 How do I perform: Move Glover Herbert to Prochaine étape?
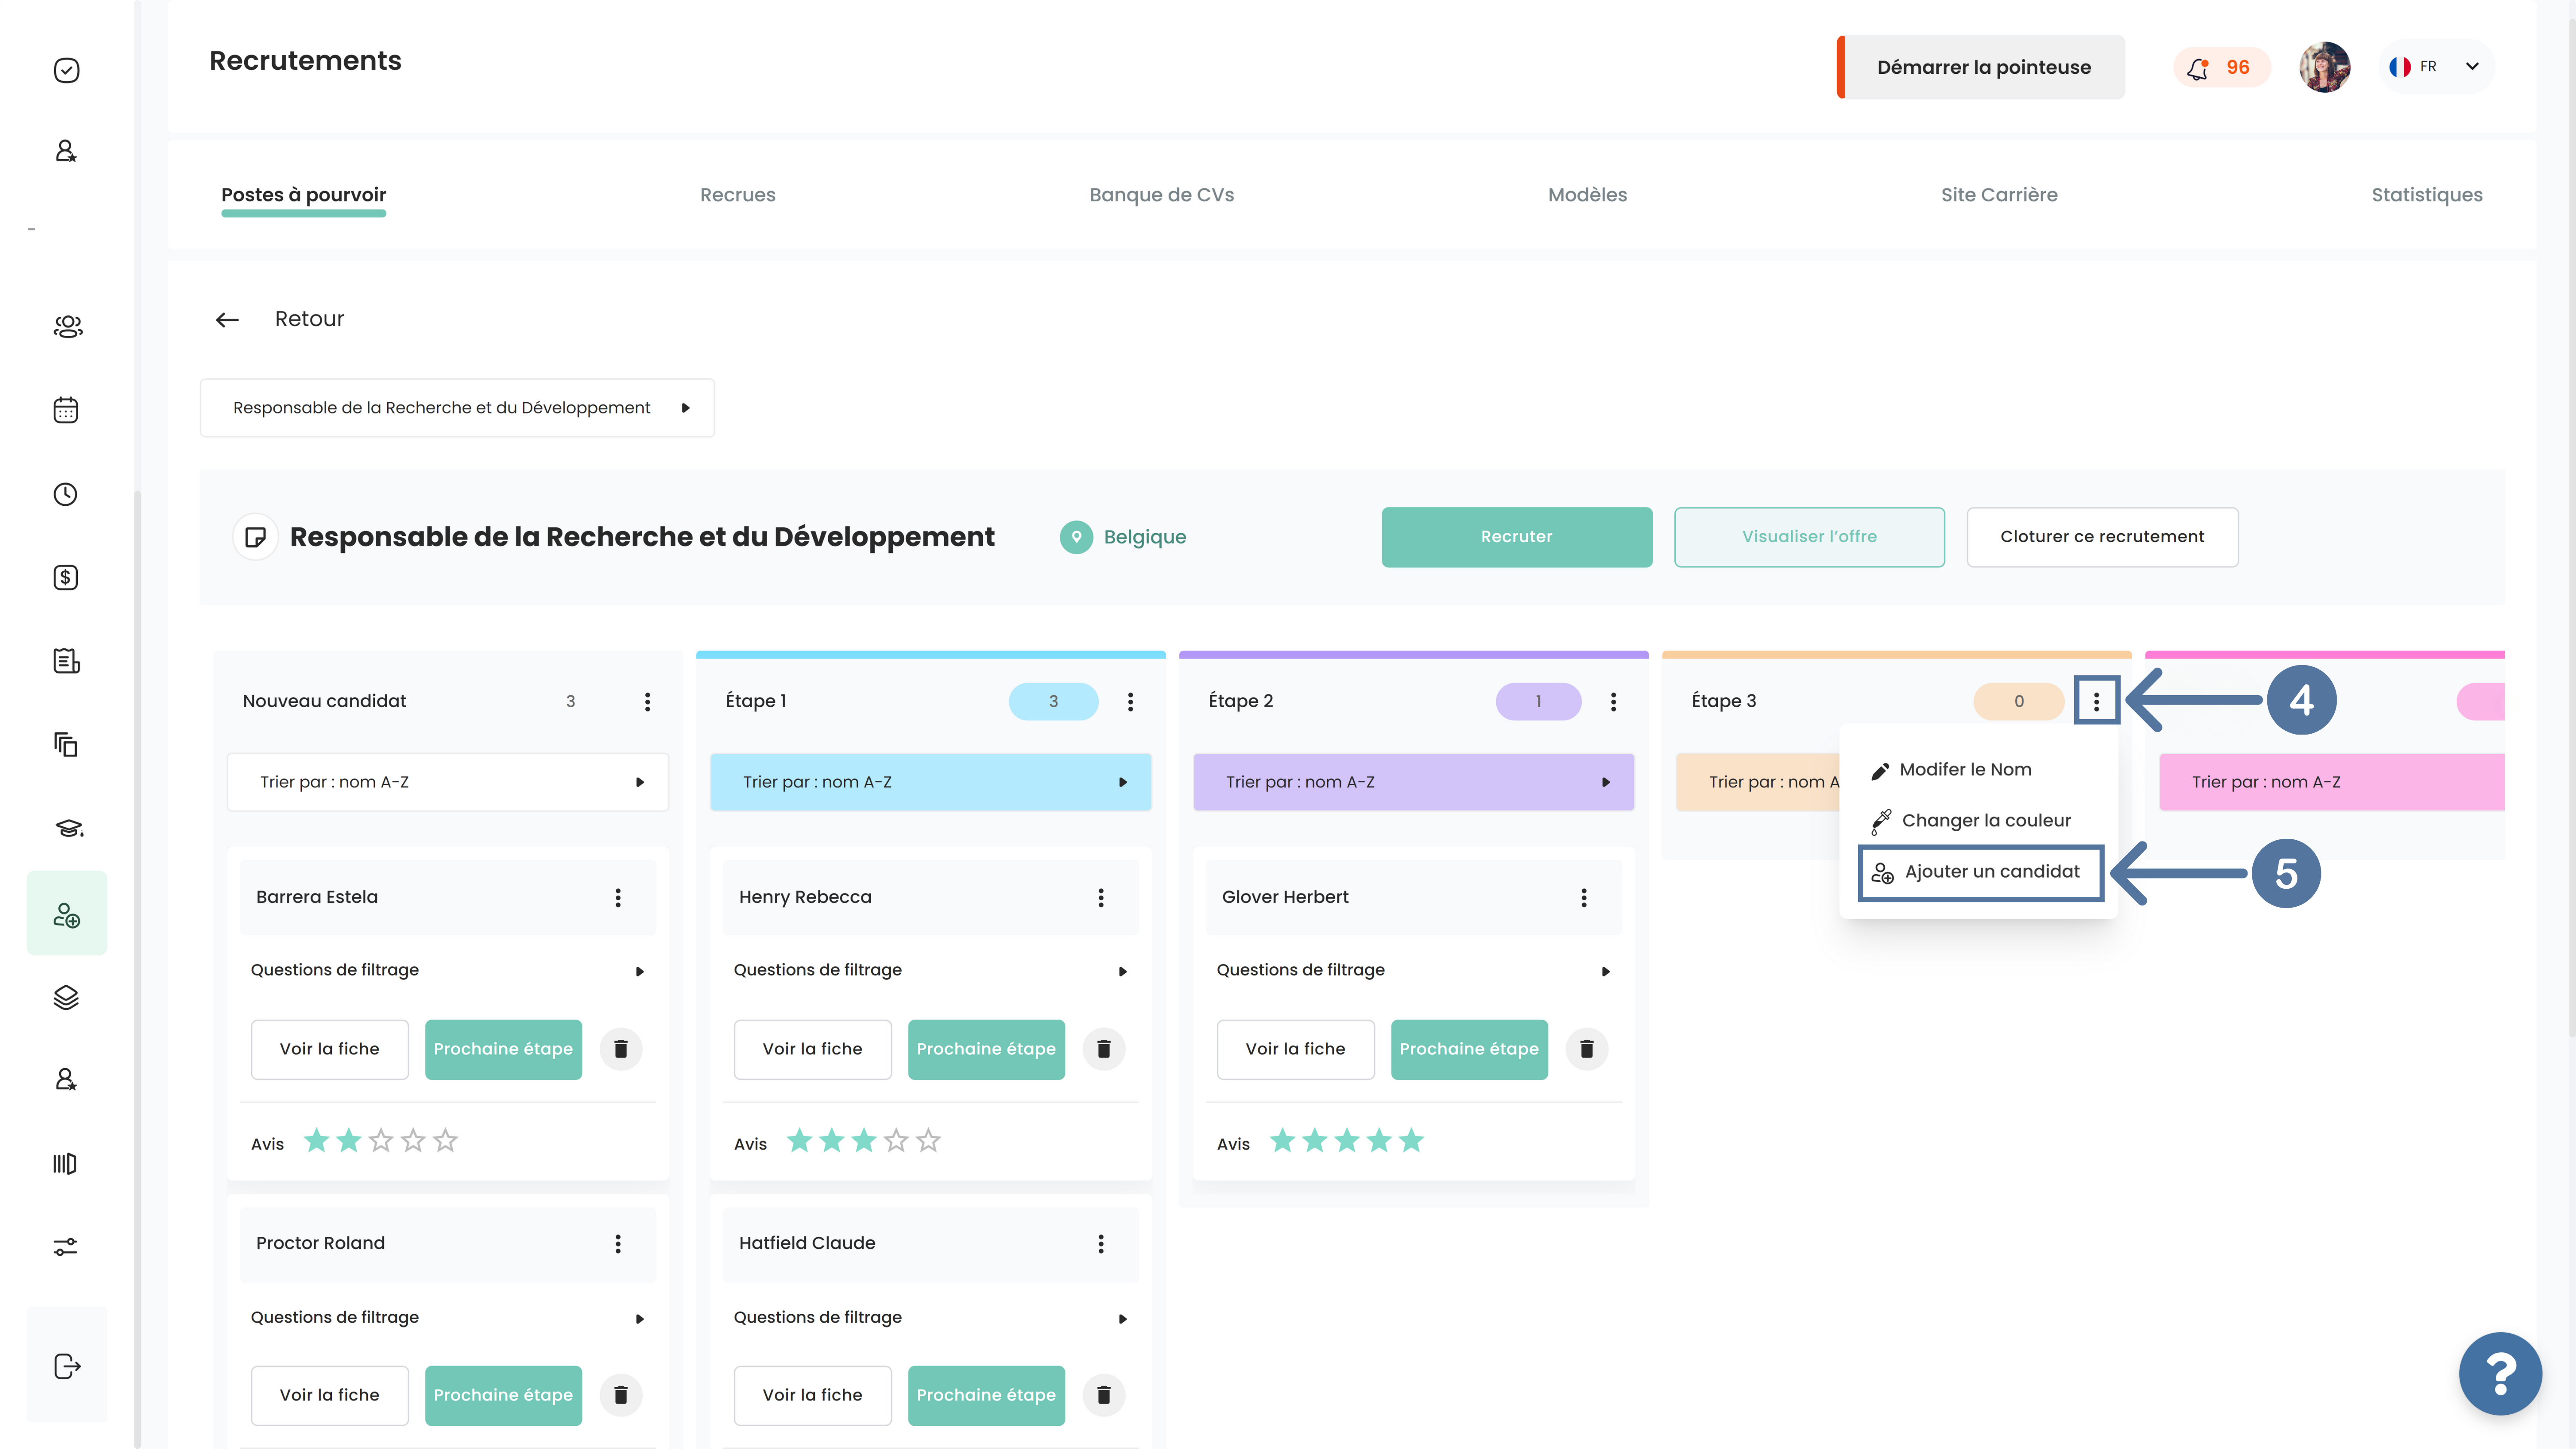[1469, 1049]
